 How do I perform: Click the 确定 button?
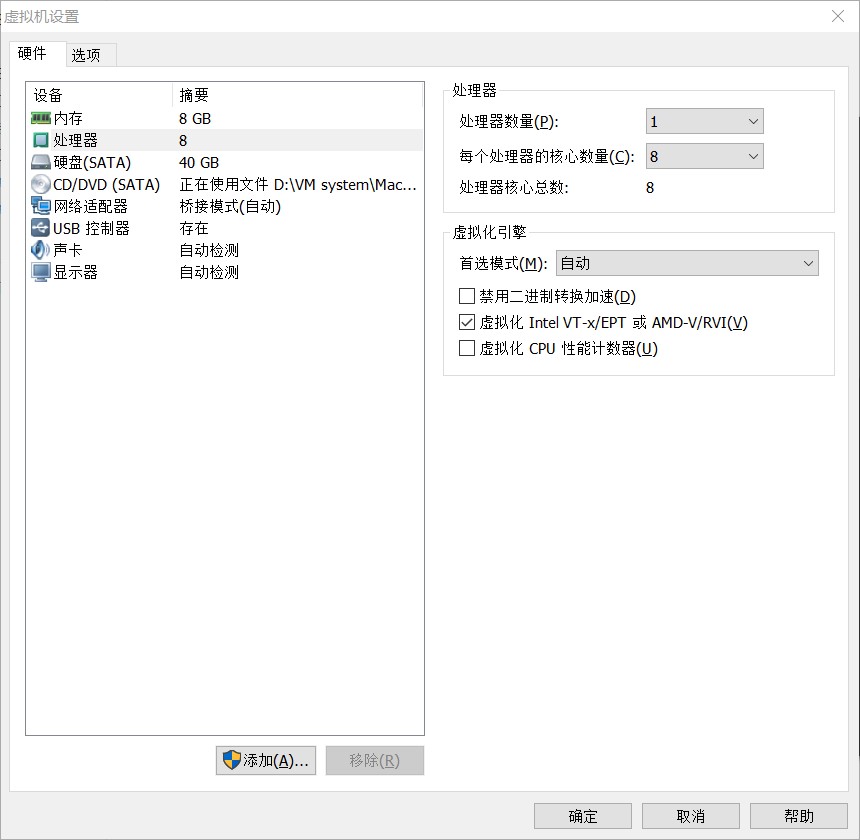(582, 816)
